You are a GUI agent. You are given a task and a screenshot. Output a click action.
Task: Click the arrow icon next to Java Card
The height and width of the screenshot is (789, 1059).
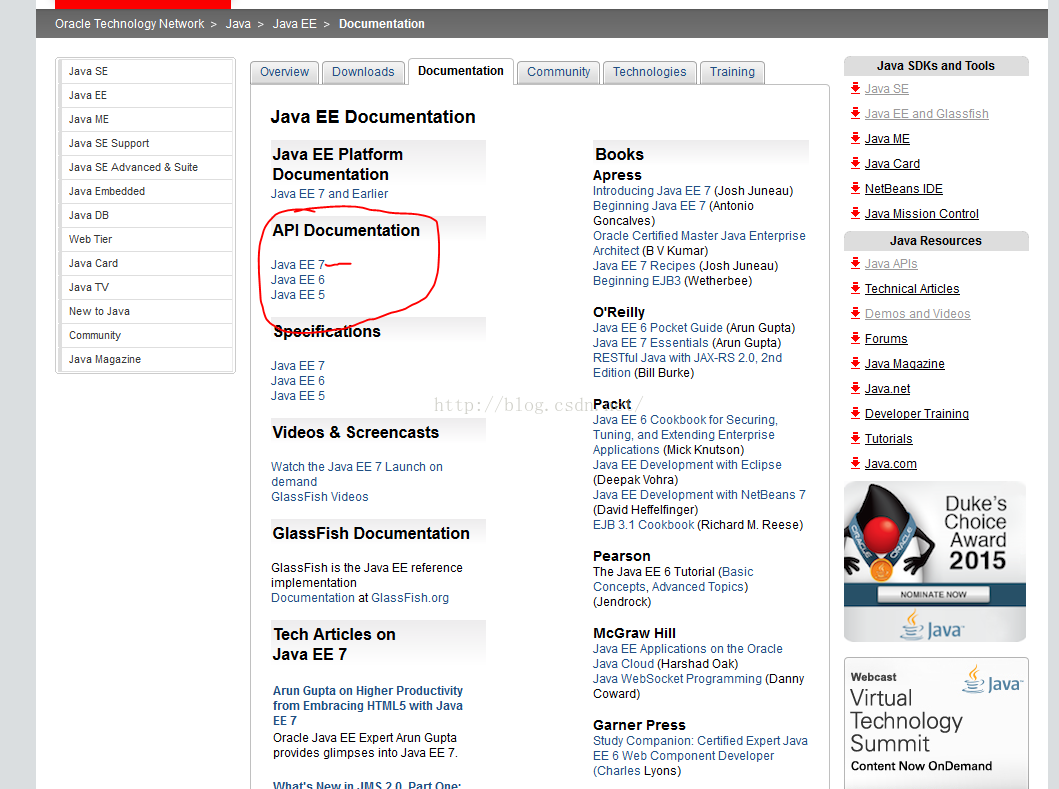pos(855,163)
